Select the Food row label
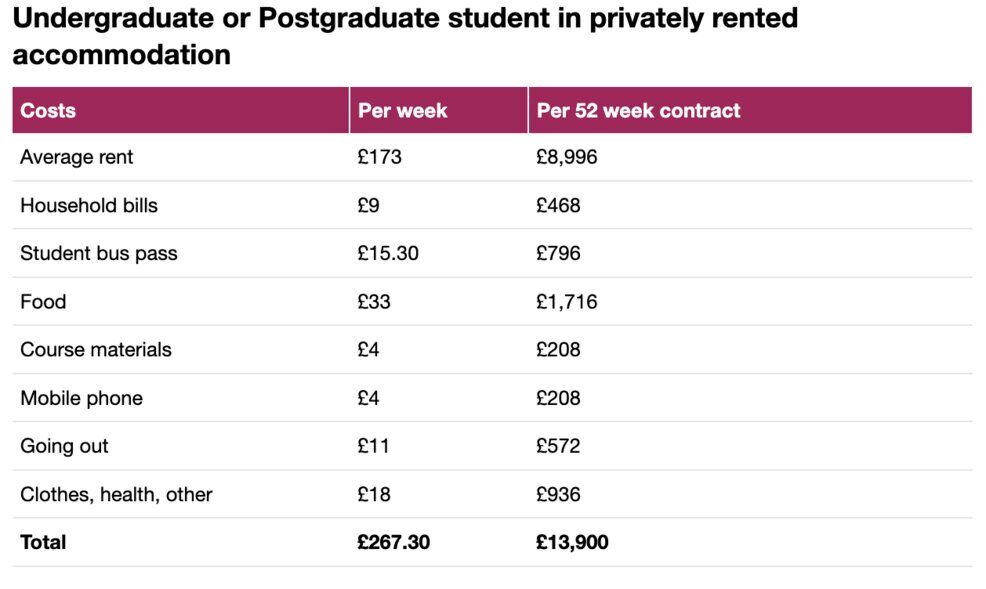The width and height of the screenshot is (986, 589). click(x=43, y=301)
